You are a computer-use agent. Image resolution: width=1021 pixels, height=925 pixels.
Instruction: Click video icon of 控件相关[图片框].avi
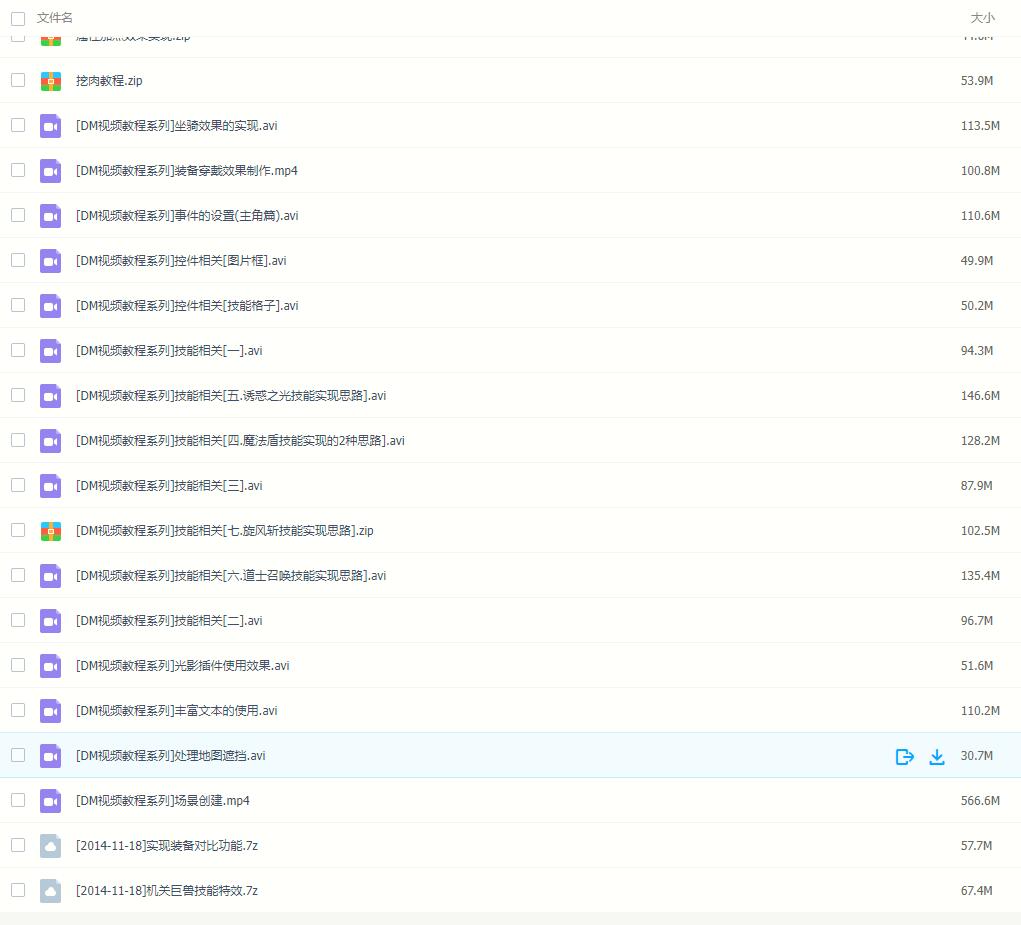pos(51,260)
